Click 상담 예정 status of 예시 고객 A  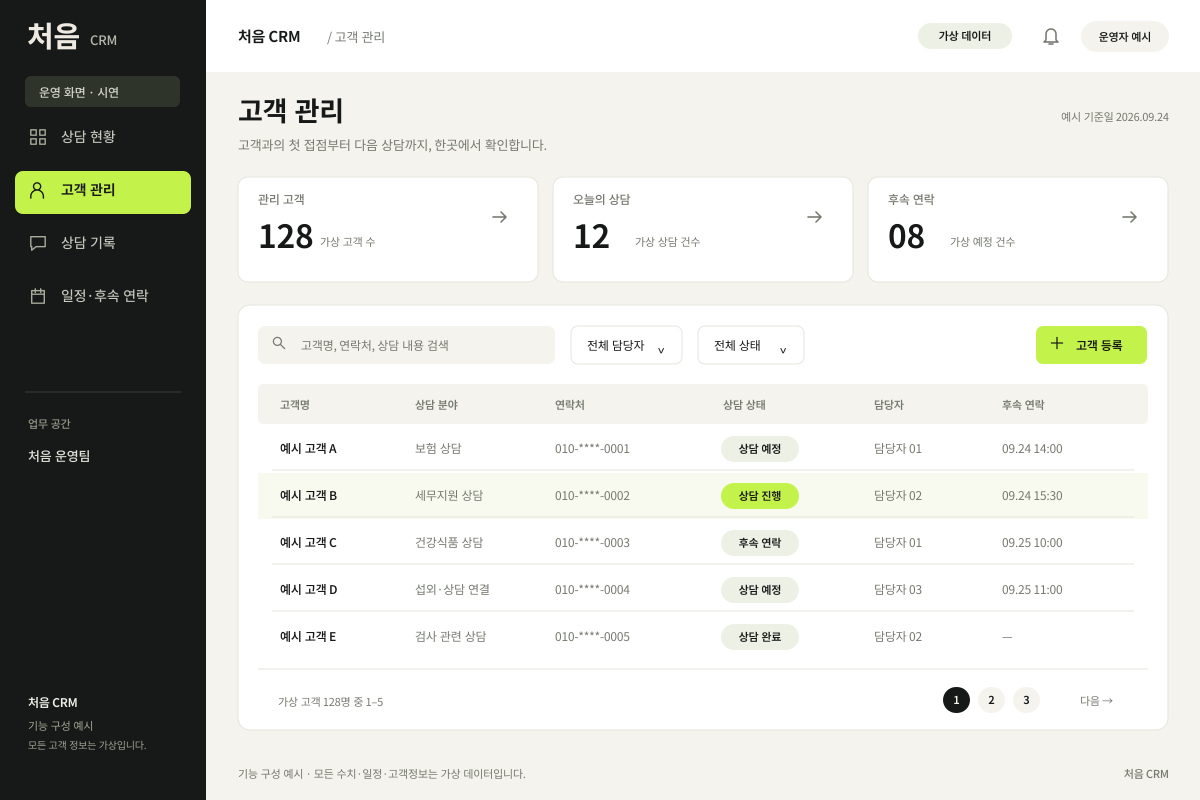tap(760, 449)
